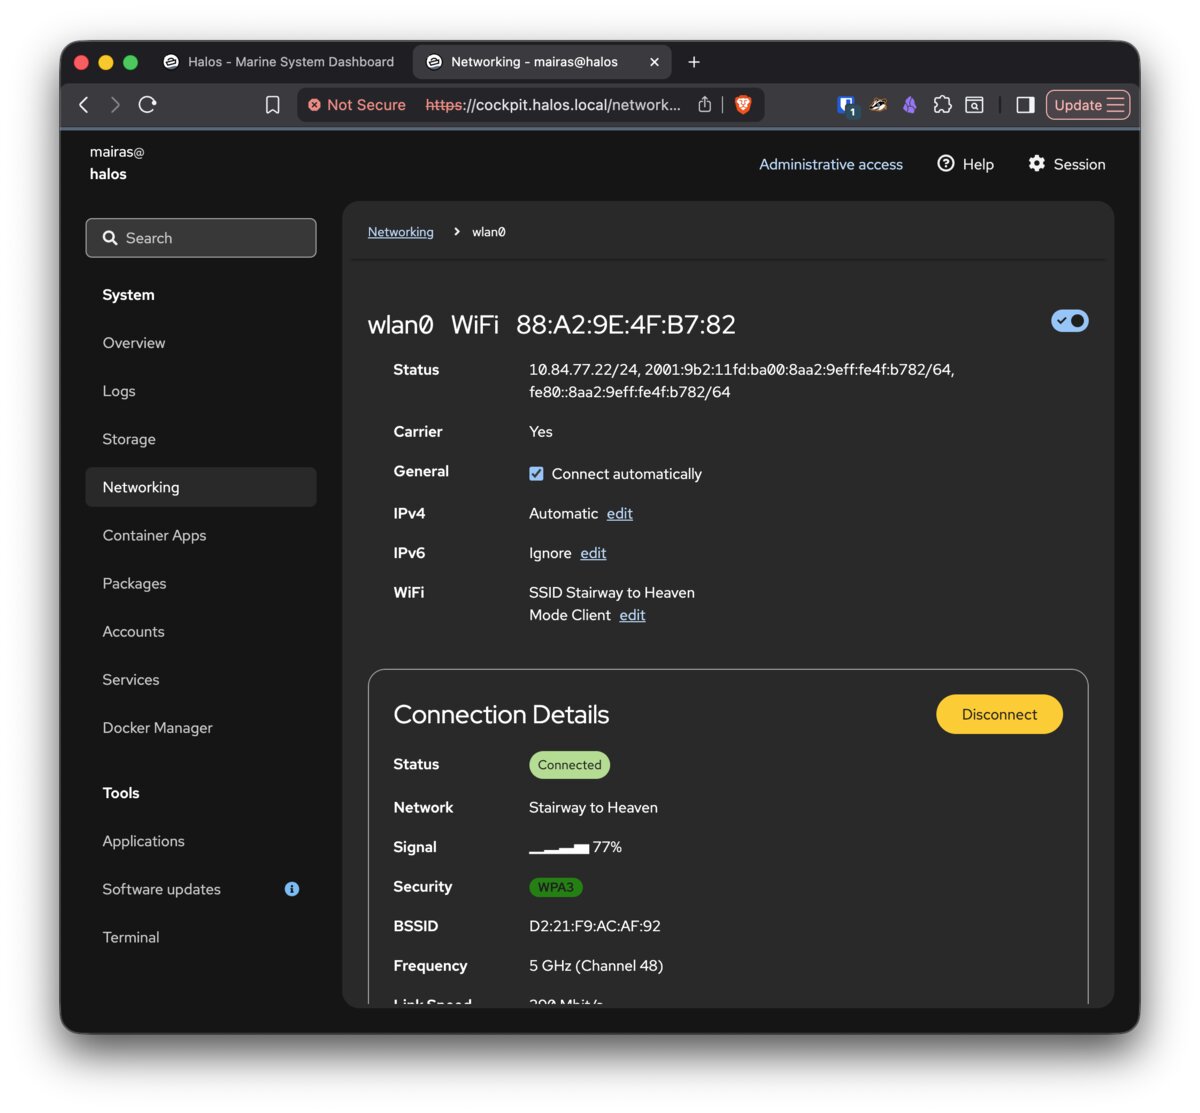The height and width of the screenshot is (1113, 1200).
Task: Edit the IPv4 settings
Action: click(x=619, y=513)
